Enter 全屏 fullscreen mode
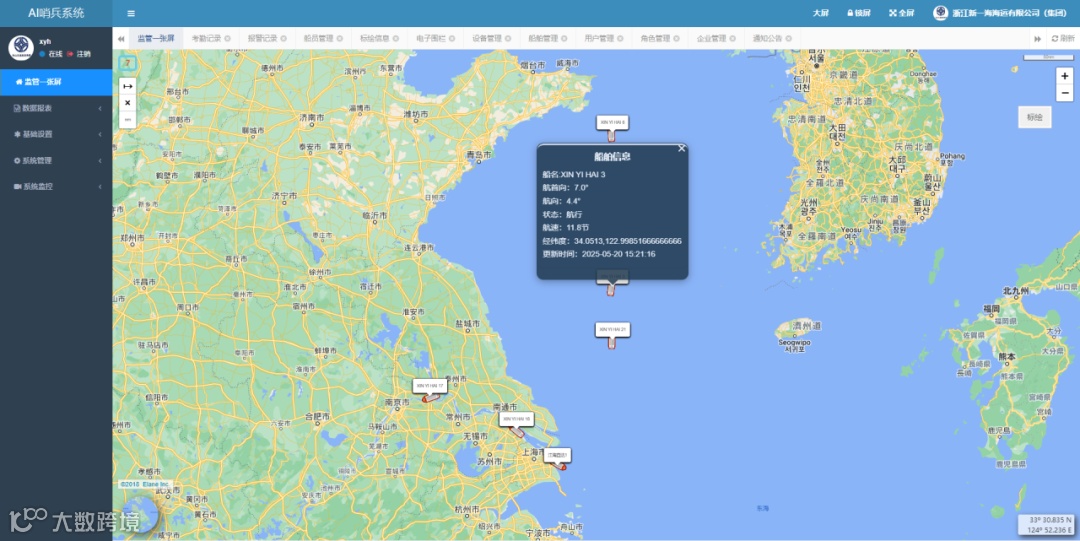 pos(902,13)
